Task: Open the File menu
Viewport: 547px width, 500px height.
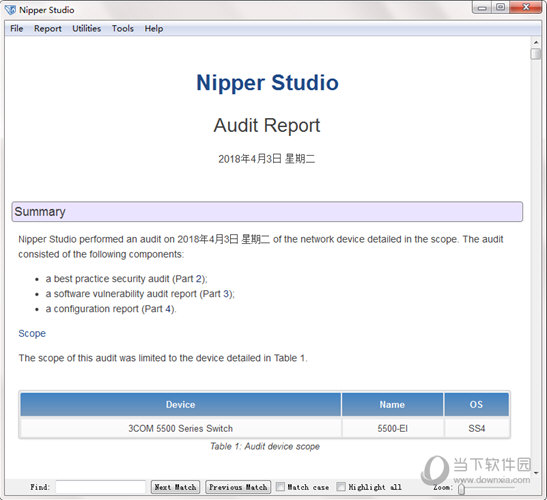Action: [16, 29]
